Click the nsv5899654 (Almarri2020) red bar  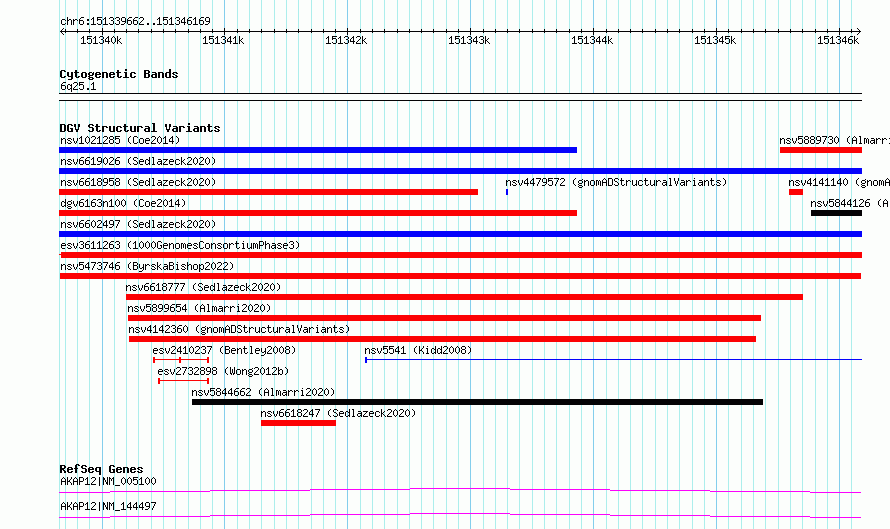coord(444,318)
